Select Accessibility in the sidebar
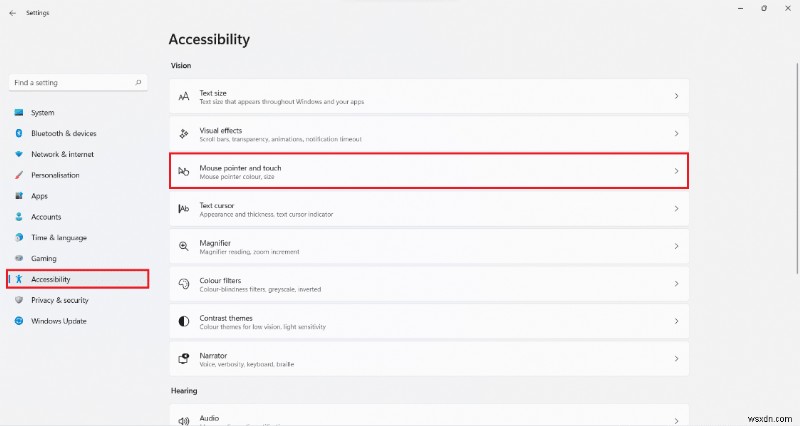Image resolution: width=800 pixels, height=426 pixels. pyautogui.click(x=50, y=279)
